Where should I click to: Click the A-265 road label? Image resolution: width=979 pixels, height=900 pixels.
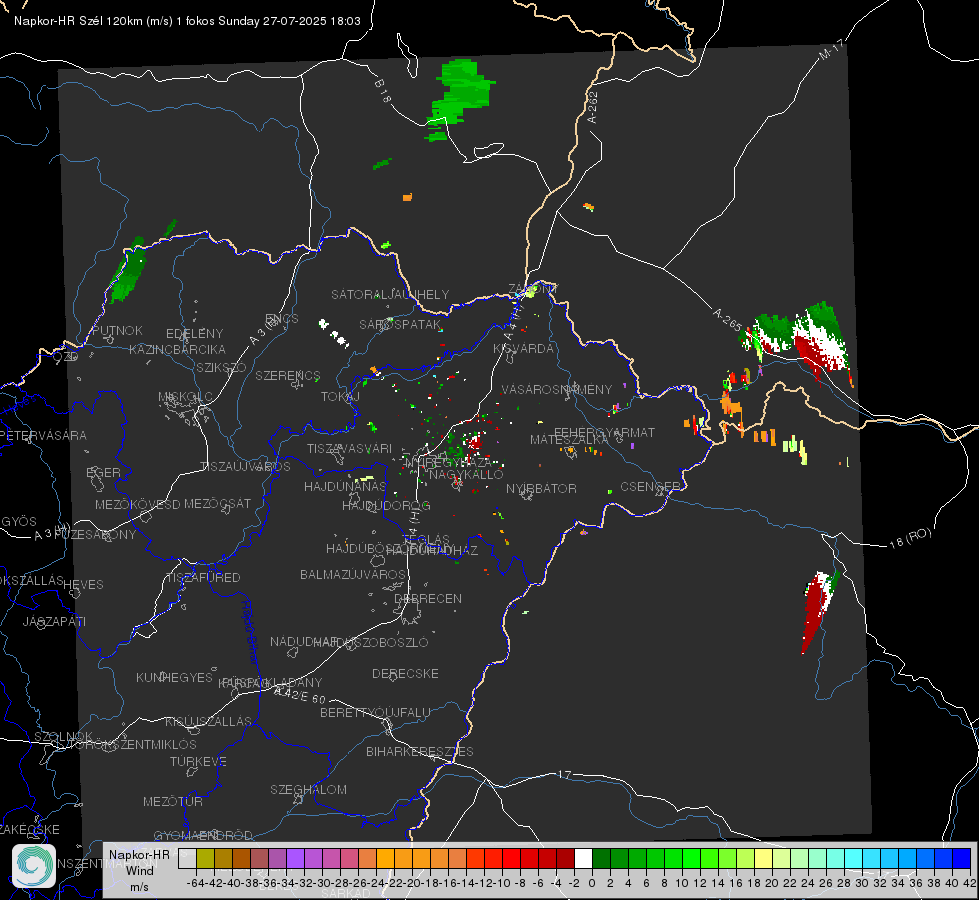727,319
